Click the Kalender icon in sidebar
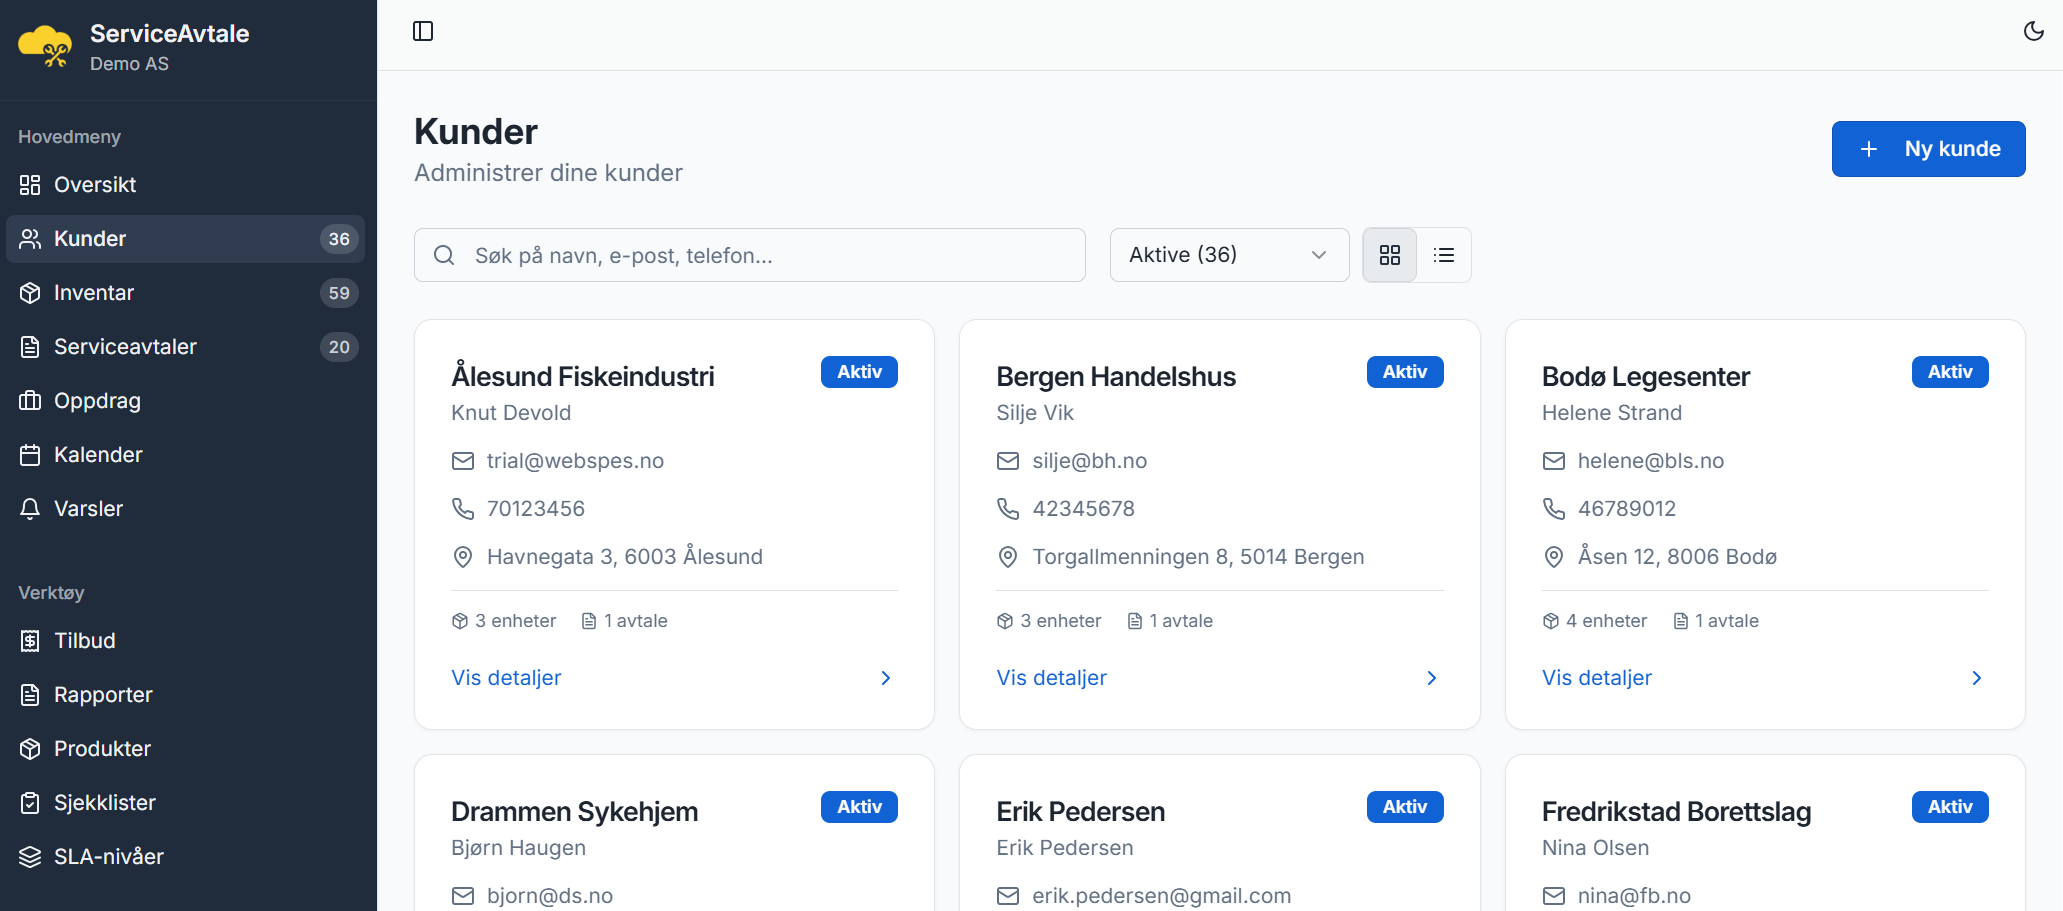The width and height of the screenshot is (2063, 911). click(30, 455)
